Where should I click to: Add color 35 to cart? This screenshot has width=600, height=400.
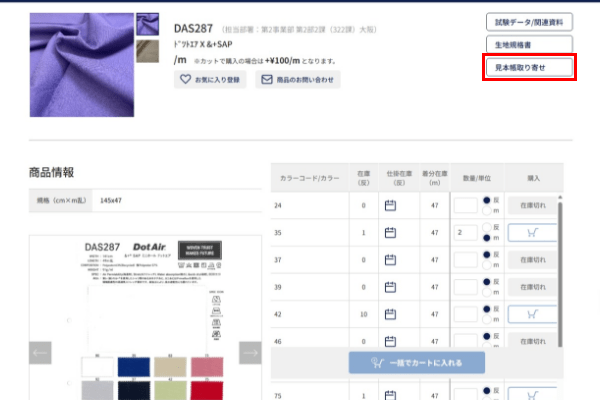click(x=532, y=234)
